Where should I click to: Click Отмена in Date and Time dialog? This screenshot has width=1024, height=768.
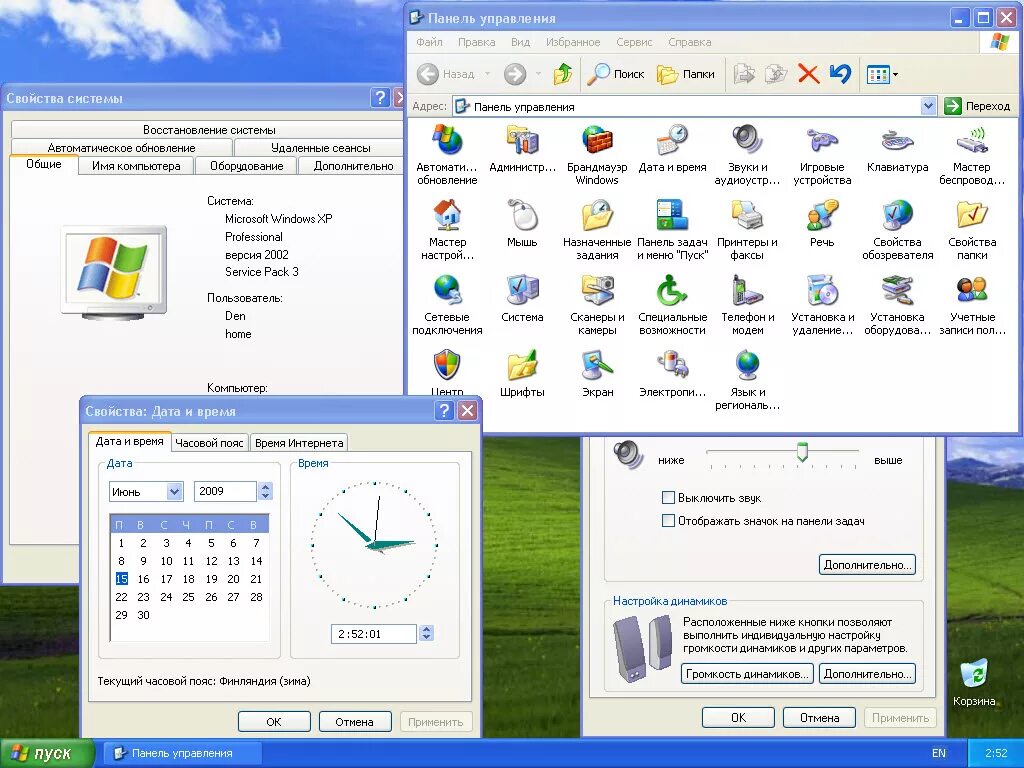pyautogui.click(x=355, y=722)
